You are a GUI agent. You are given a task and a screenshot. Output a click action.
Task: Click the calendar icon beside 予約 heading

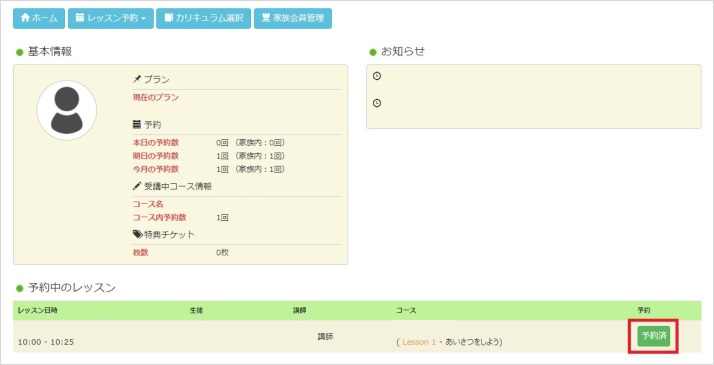137,124
